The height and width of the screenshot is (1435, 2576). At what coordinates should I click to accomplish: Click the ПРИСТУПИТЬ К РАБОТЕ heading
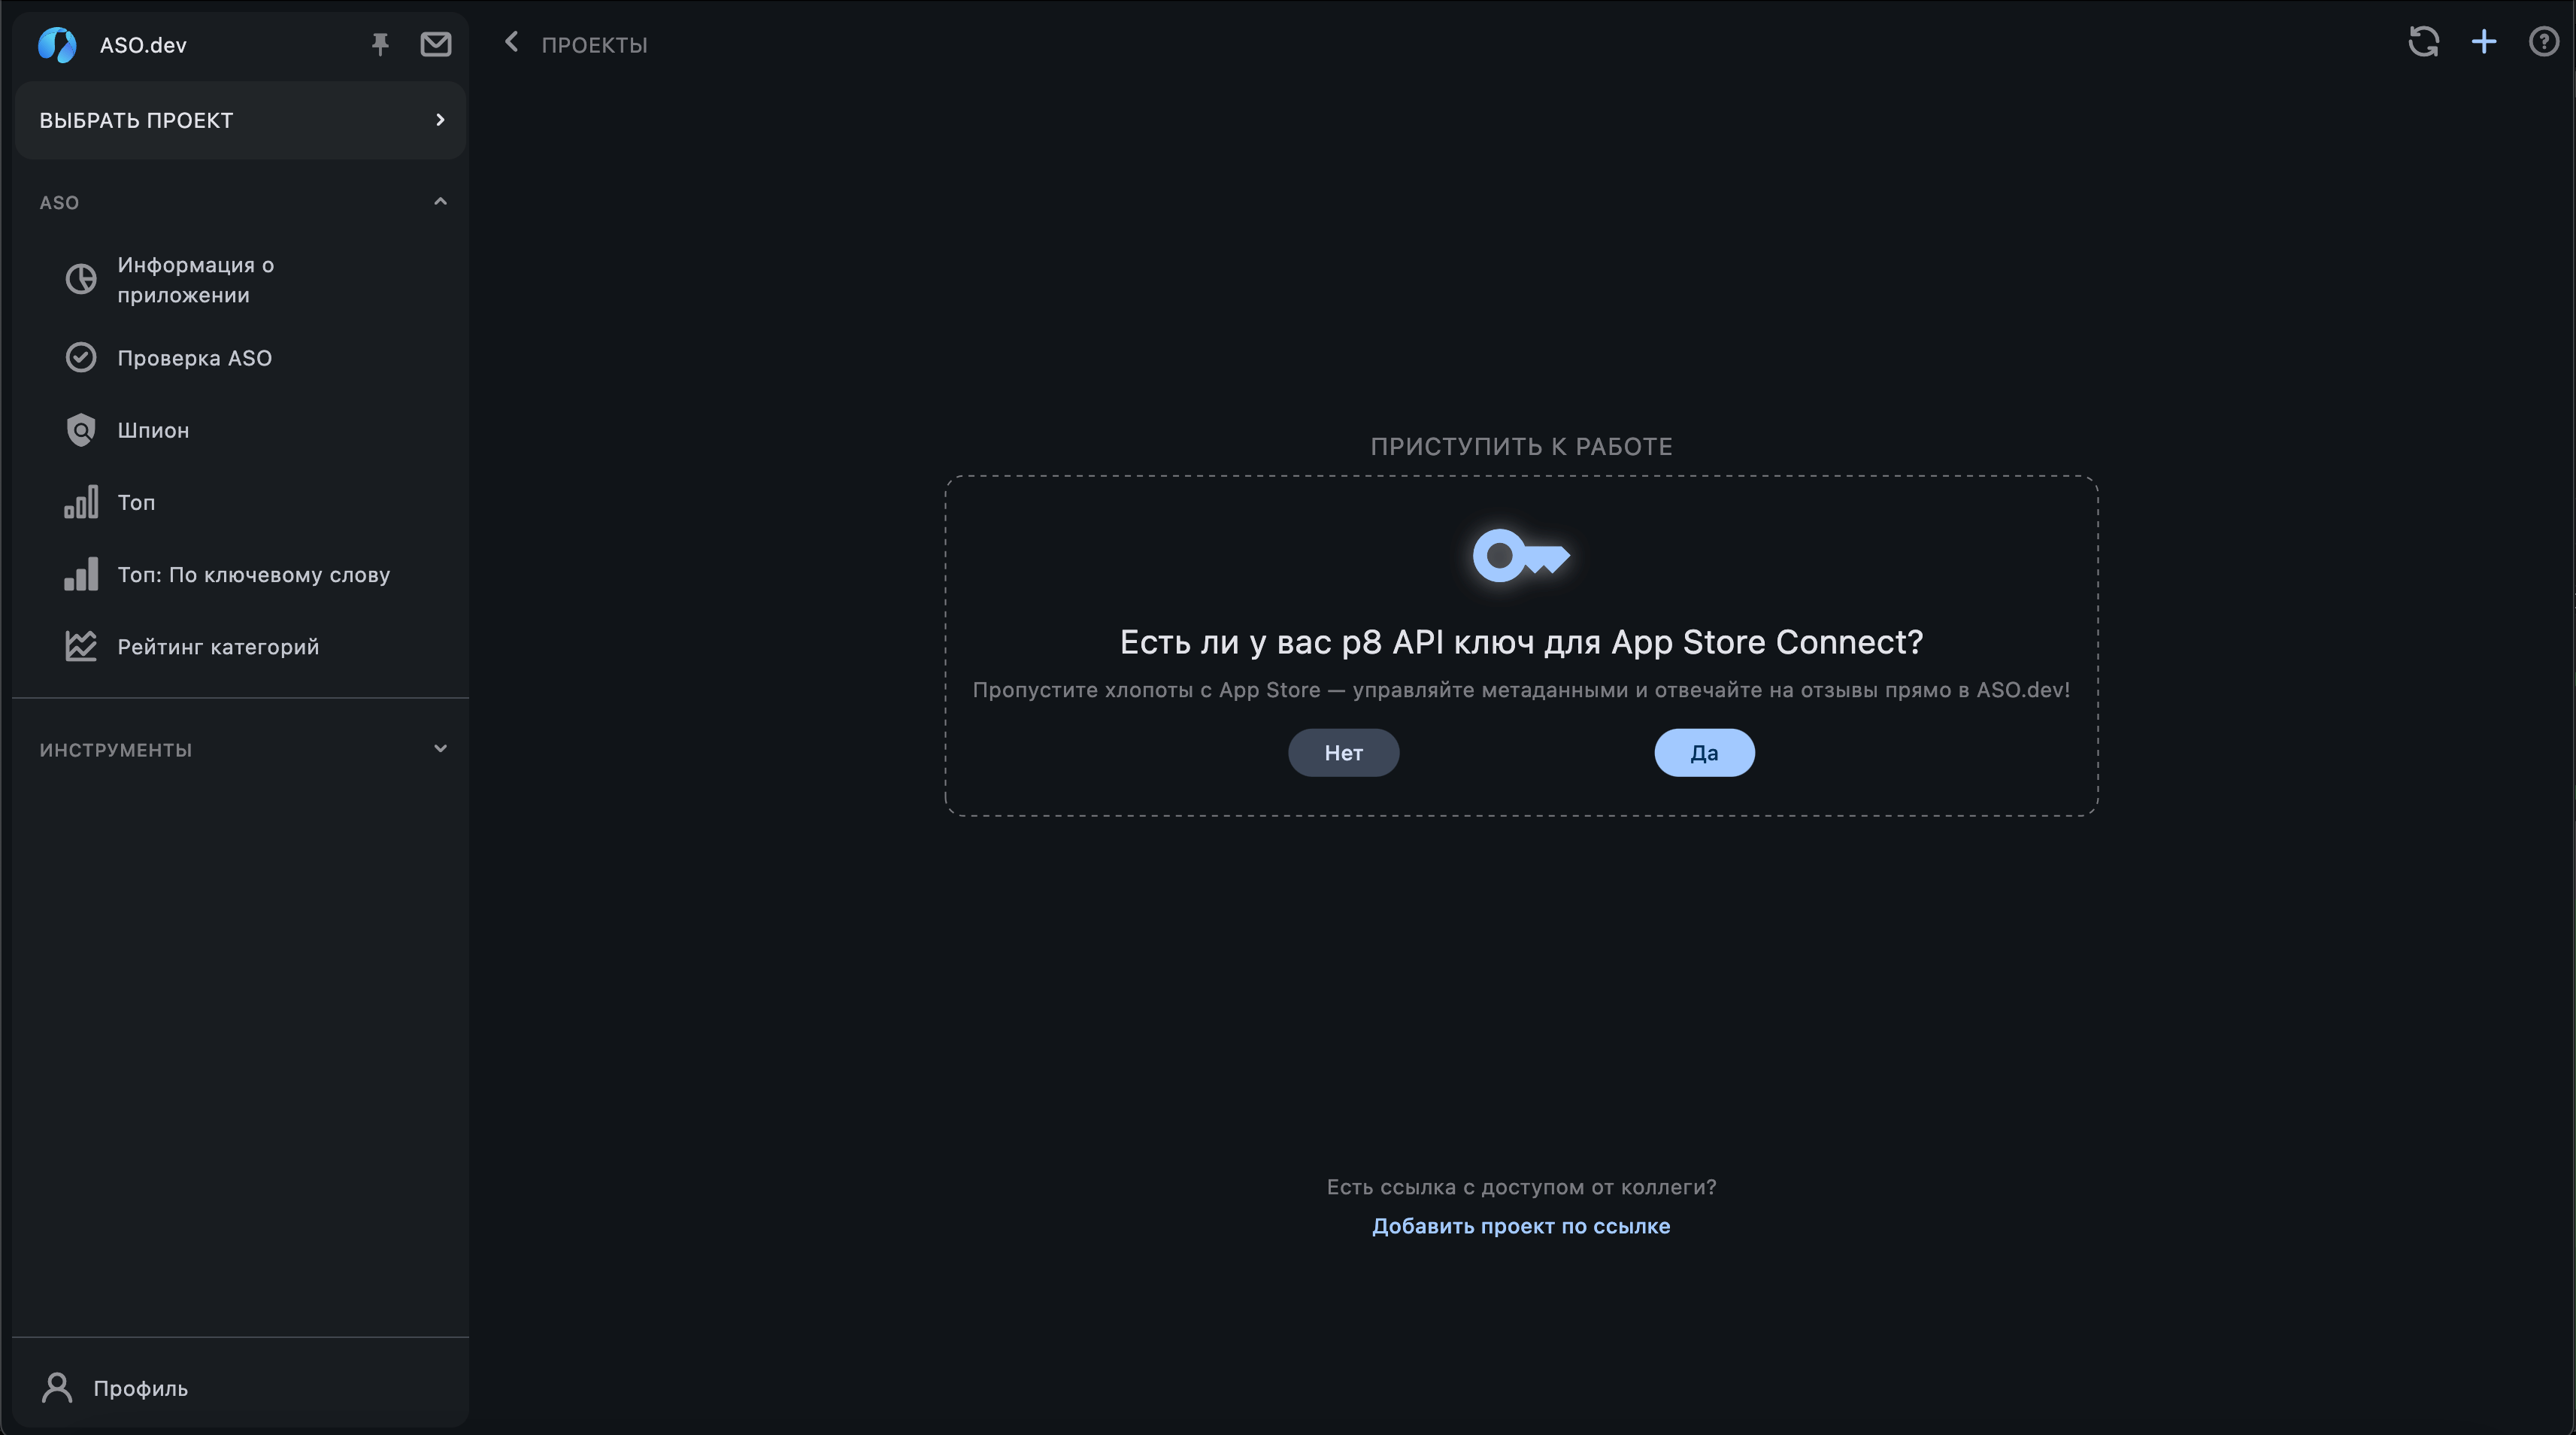pos(1521,447)
